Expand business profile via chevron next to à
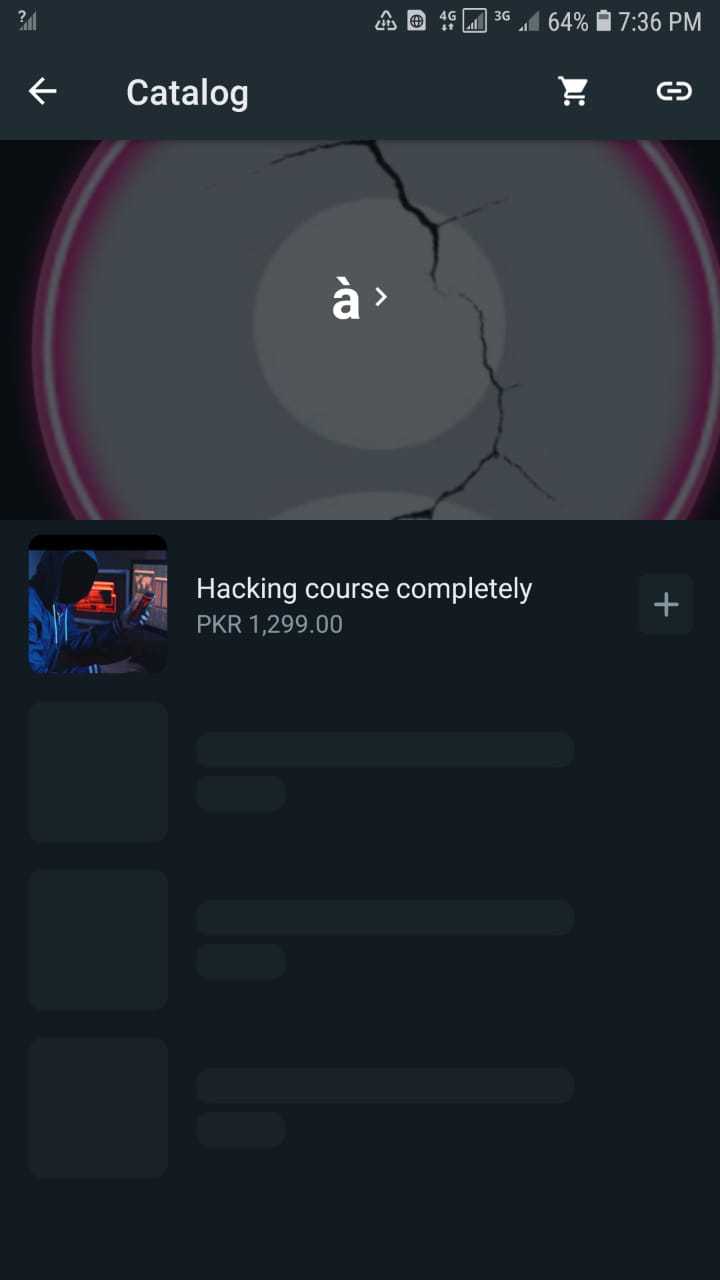This screenshot has height=1280, width=720. pos(380,296)
